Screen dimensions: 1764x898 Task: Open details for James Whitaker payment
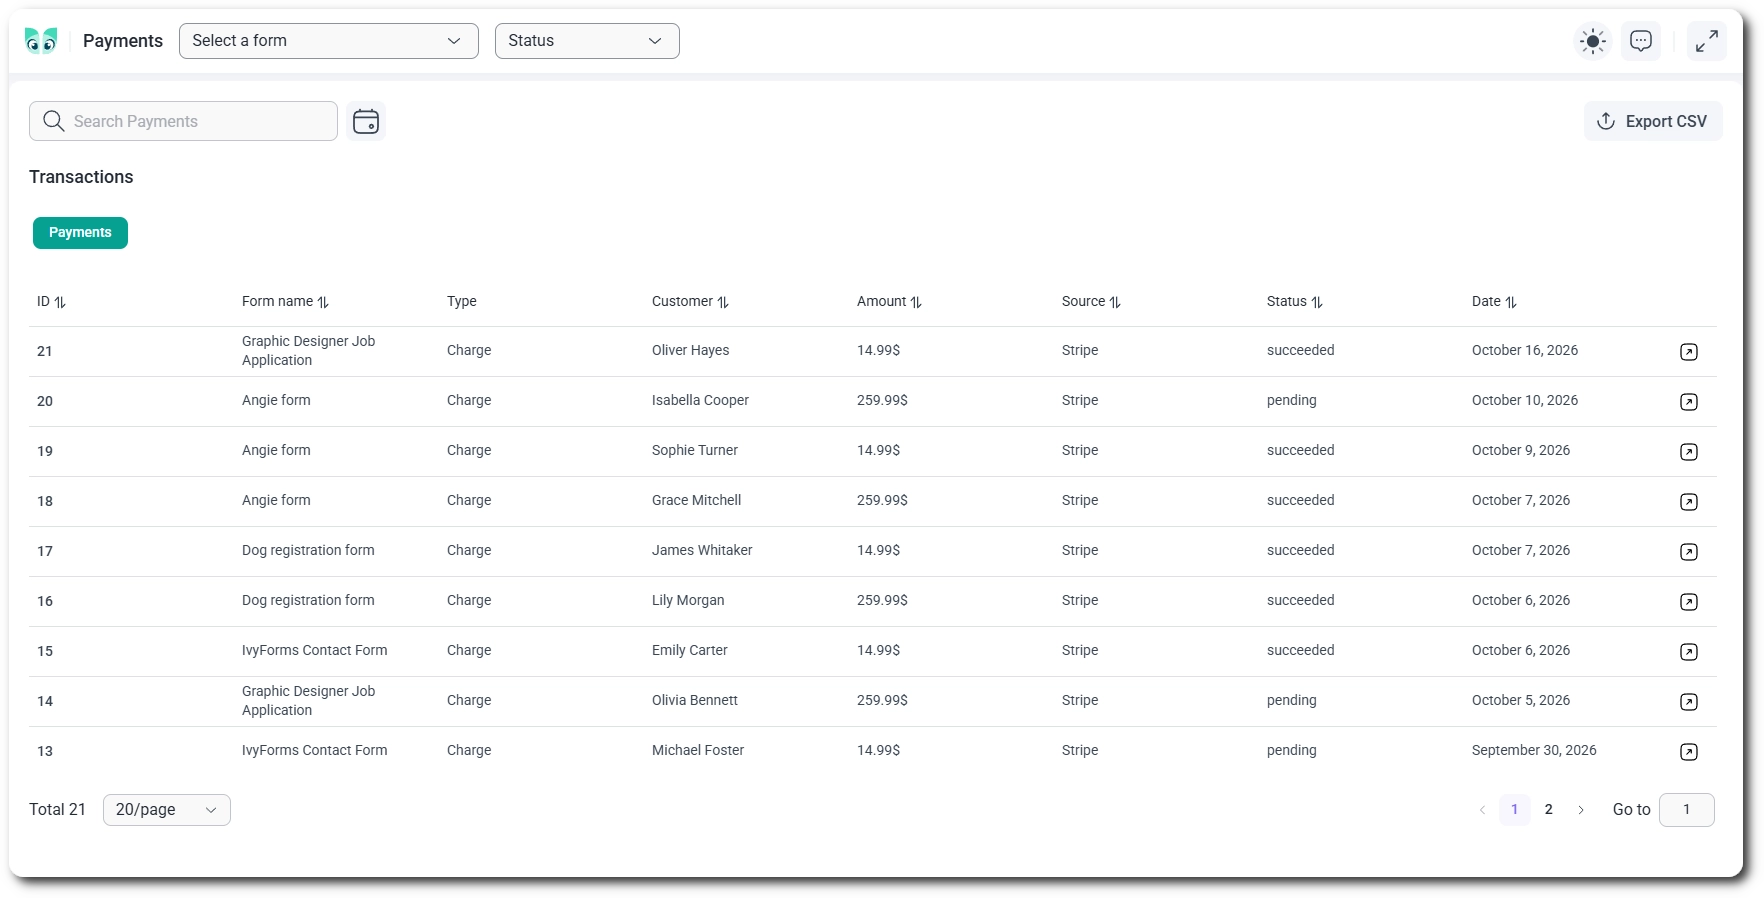pos(1689,552)
